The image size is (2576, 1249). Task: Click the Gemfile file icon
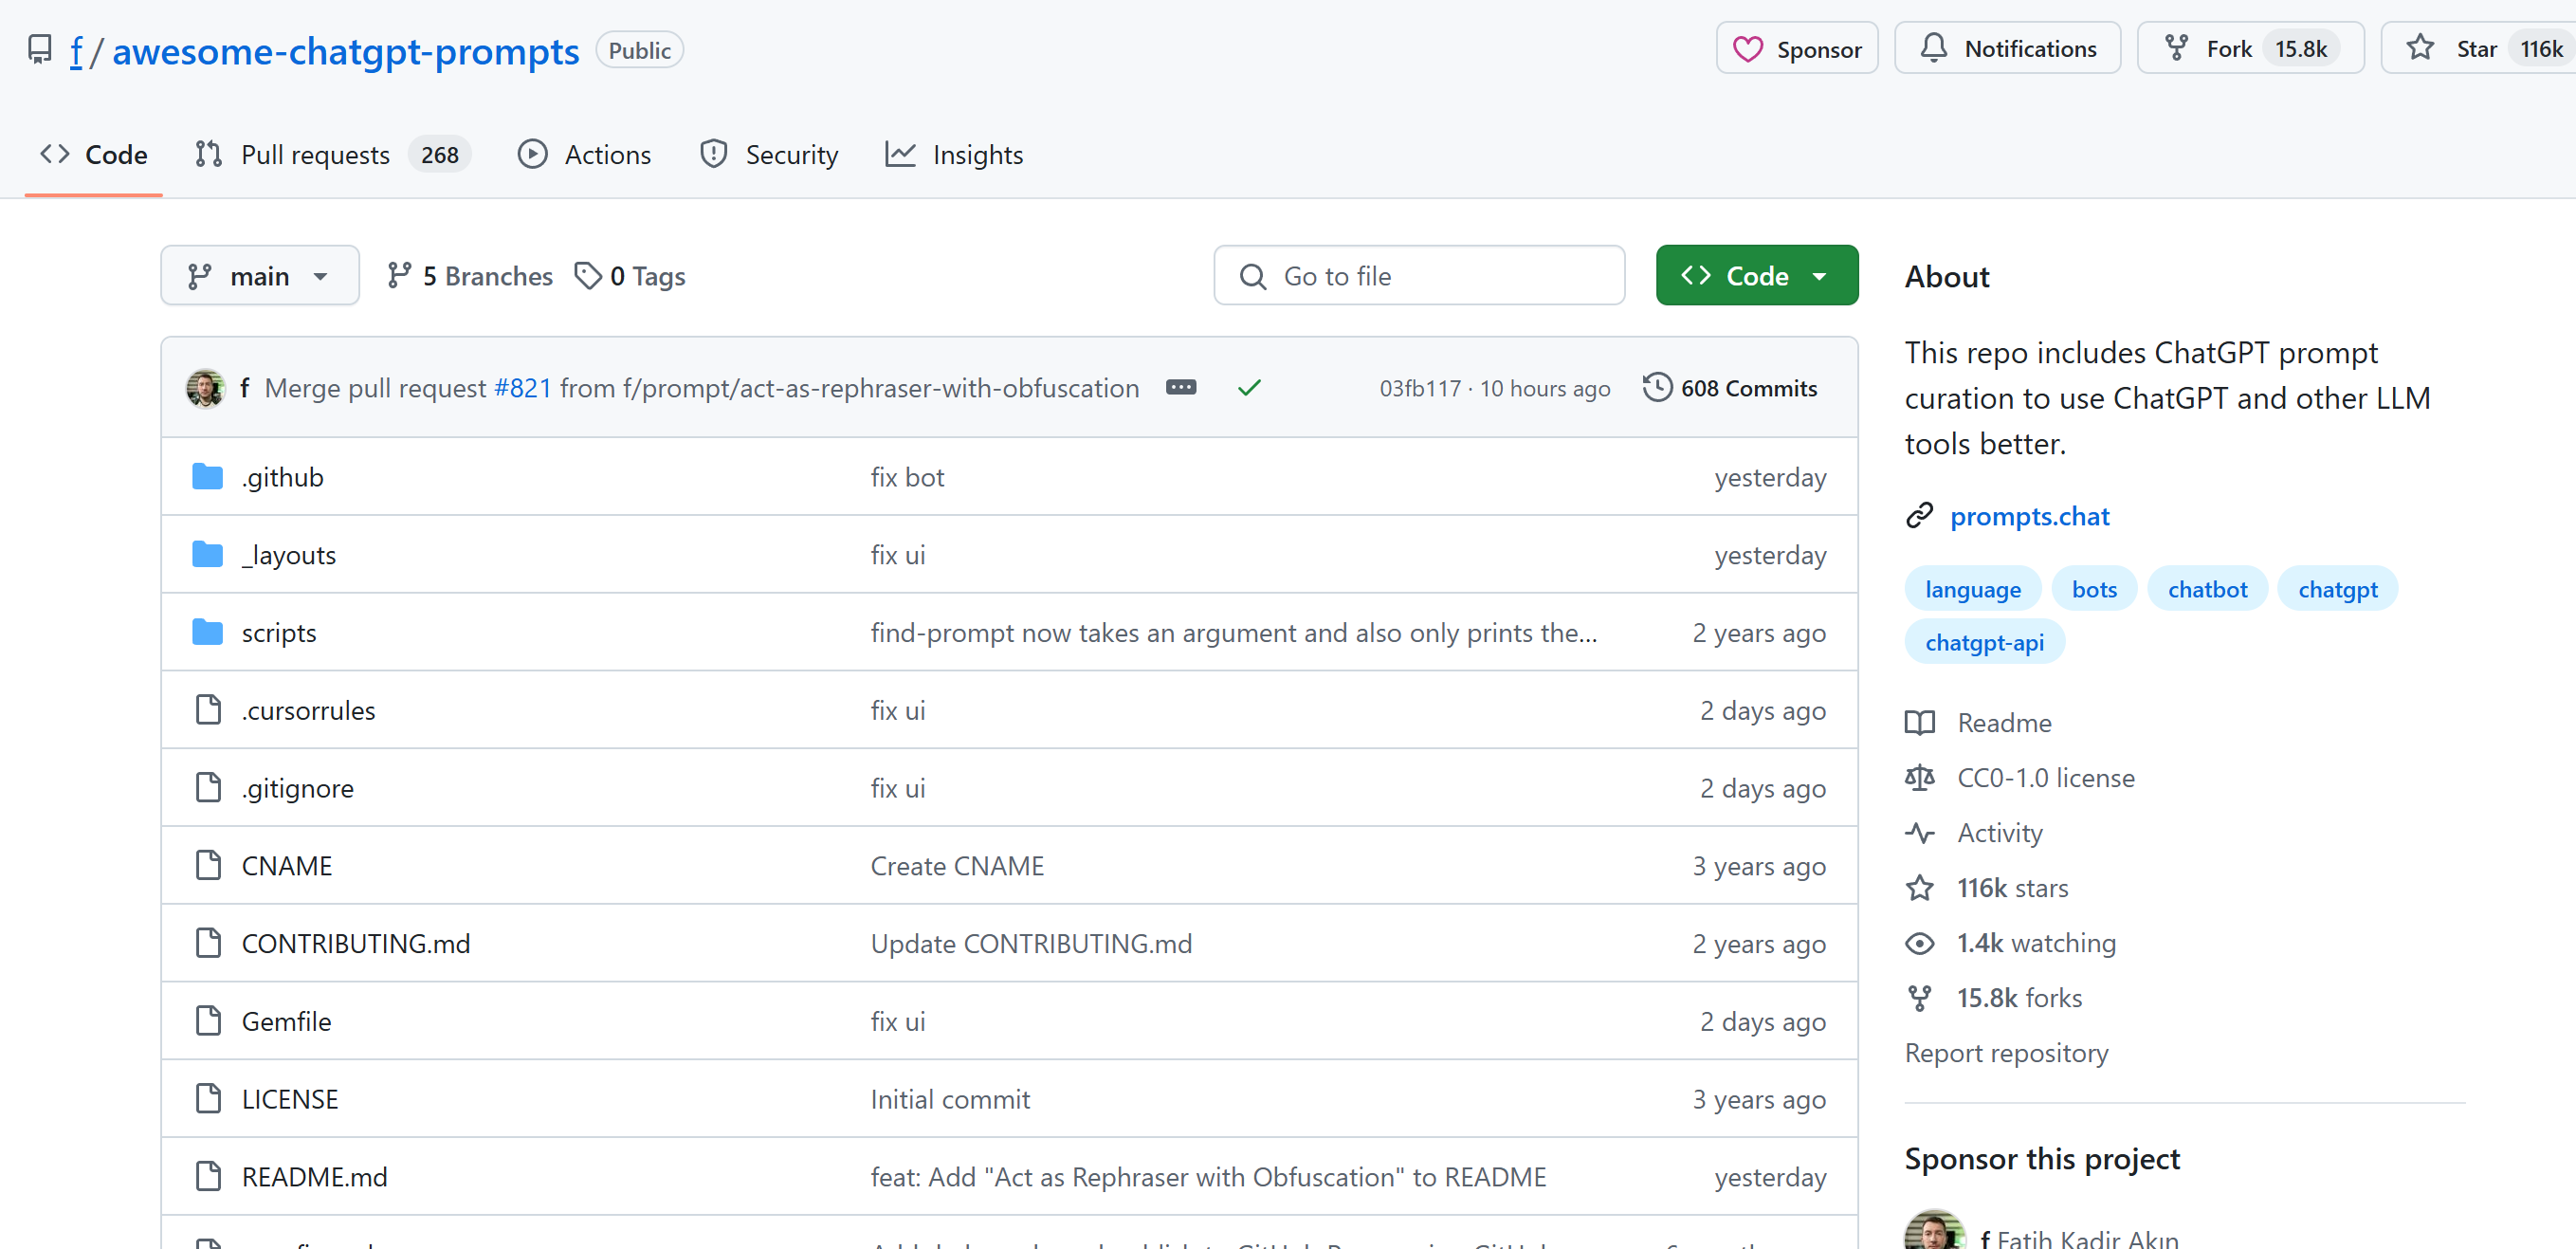click(208, 1021)
